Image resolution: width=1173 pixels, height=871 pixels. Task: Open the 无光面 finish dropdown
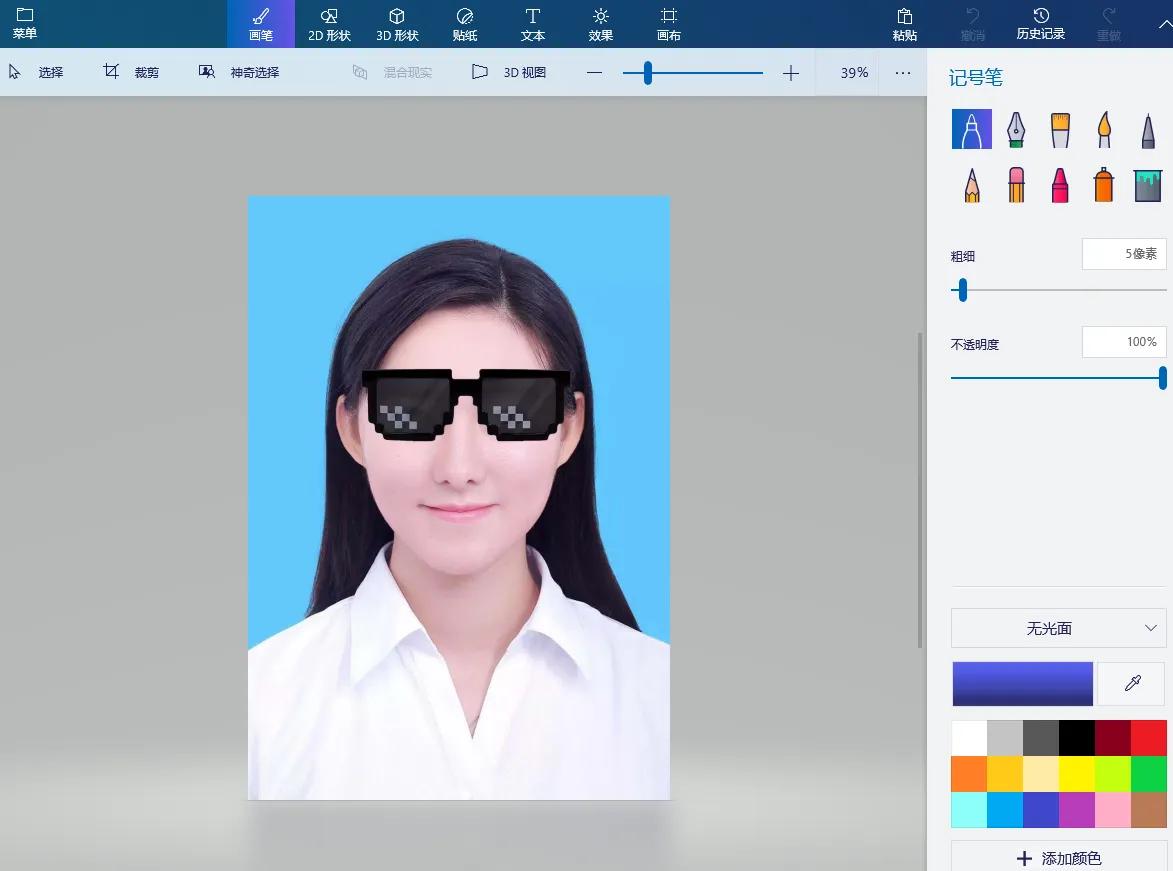point(1057,628)
